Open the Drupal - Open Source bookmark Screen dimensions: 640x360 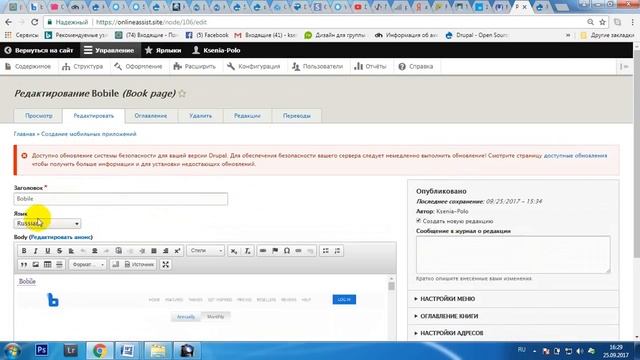coord(476,36)
